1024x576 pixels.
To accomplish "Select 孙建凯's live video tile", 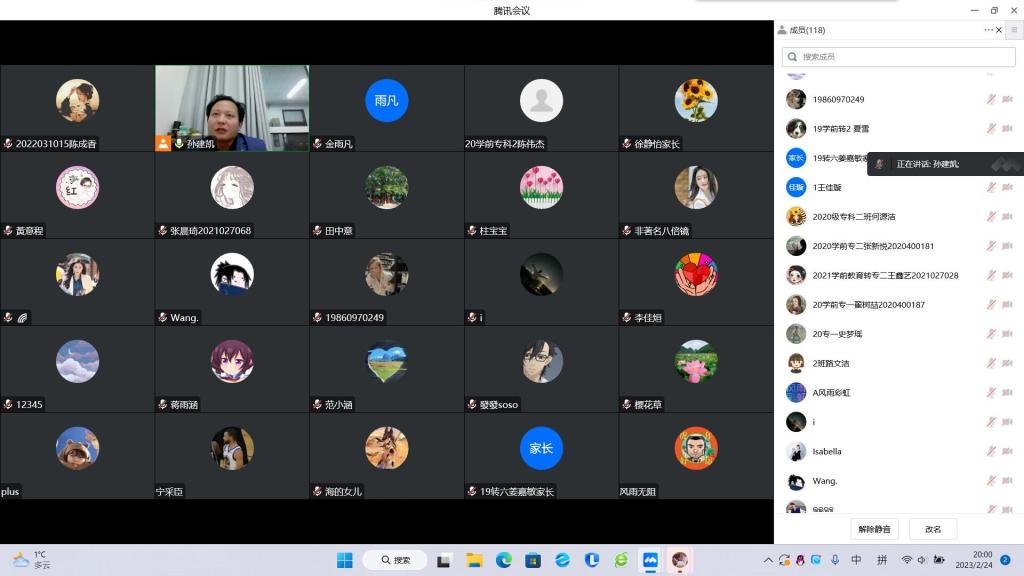I will point(232,108).
